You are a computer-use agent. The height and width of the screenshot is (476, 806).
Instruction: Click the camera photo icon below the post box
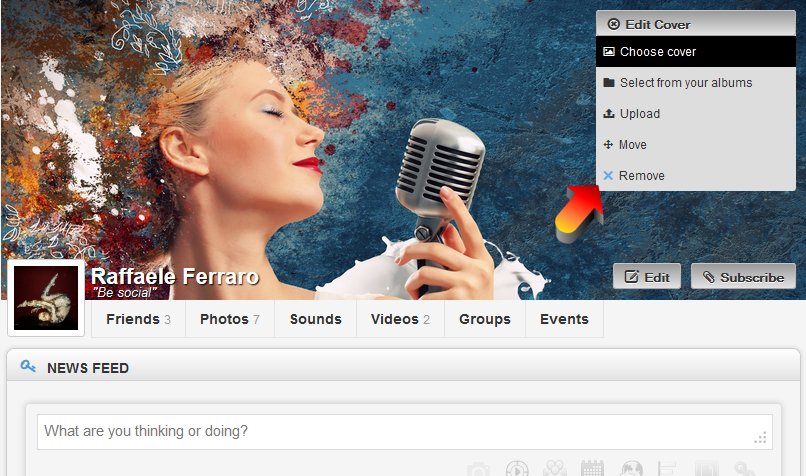479,469
